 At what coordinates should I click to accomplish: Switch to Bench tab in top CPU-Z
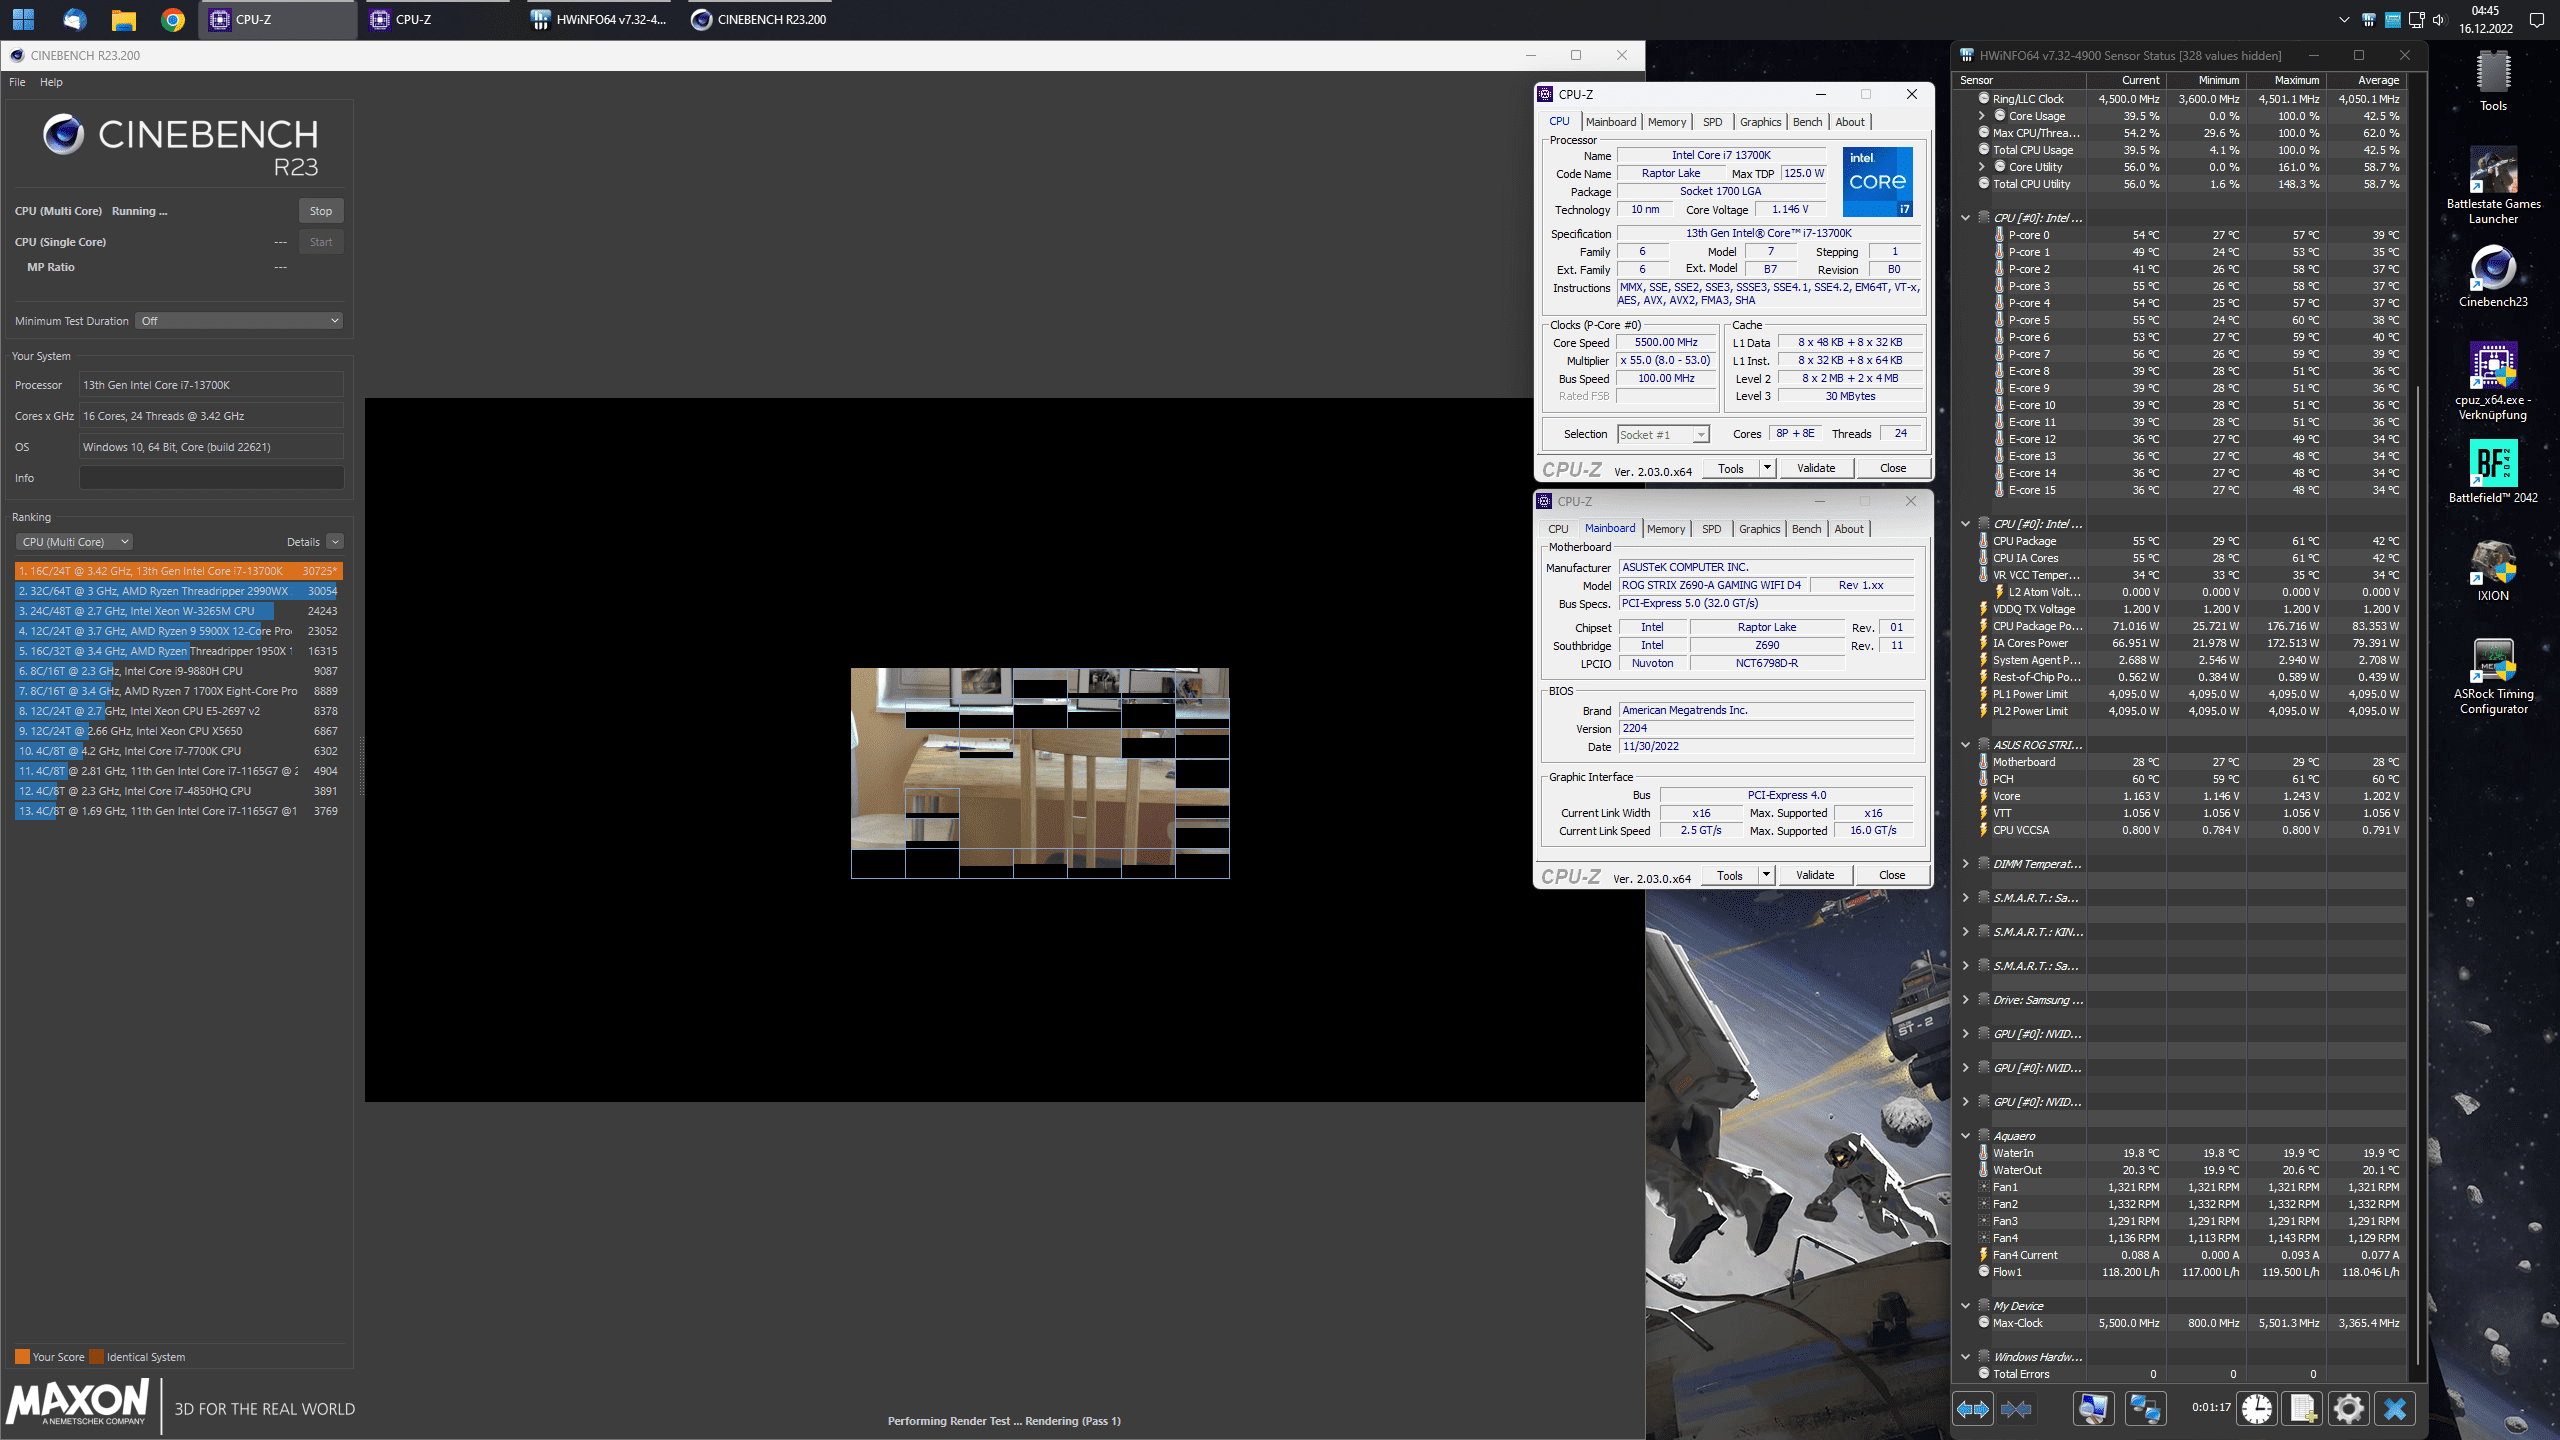[x=1807, y=122]
